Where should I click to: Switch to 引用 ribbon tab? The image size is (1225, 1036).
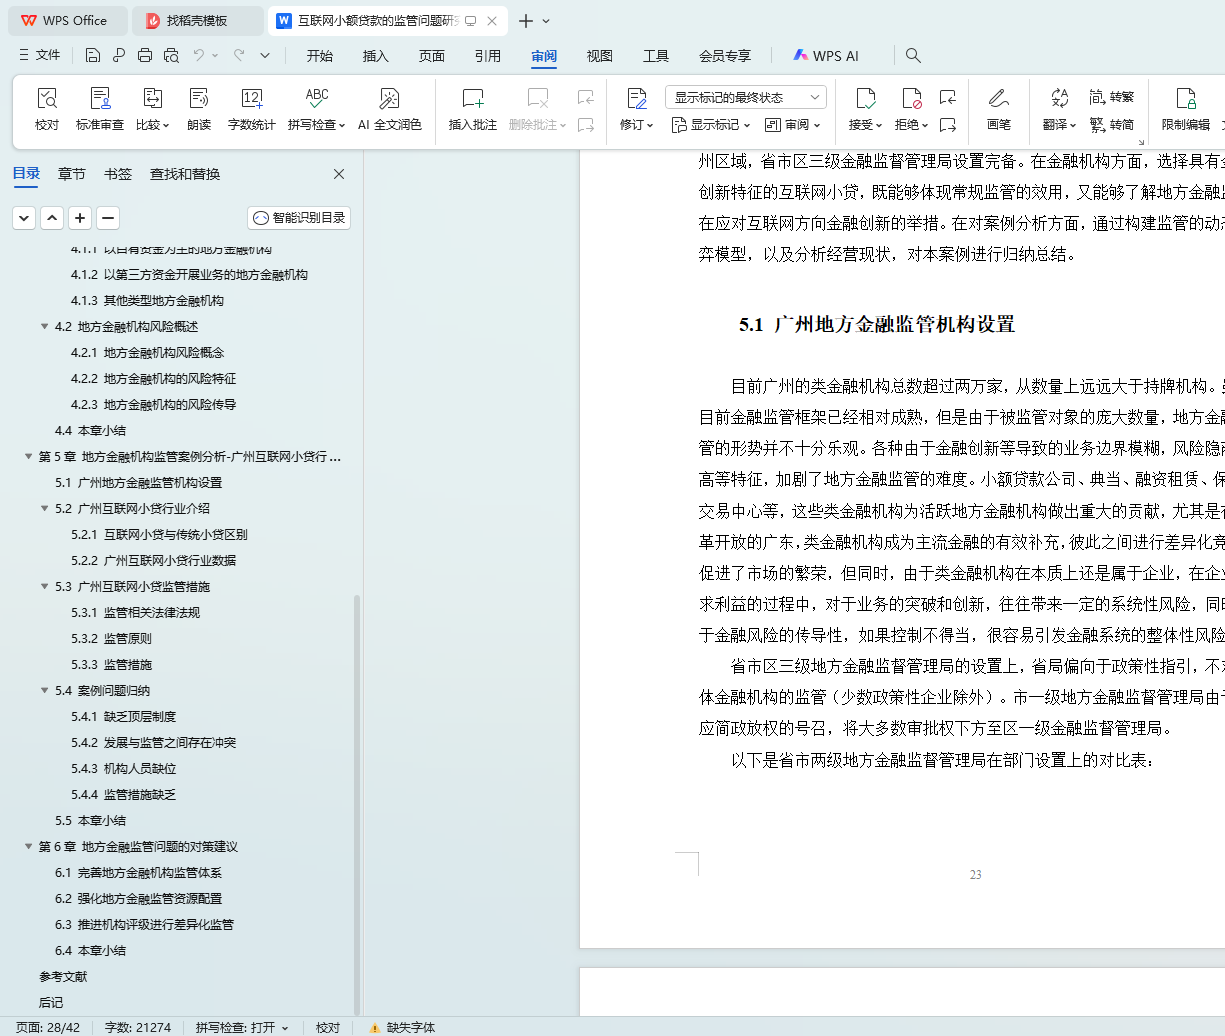point(488,56)
